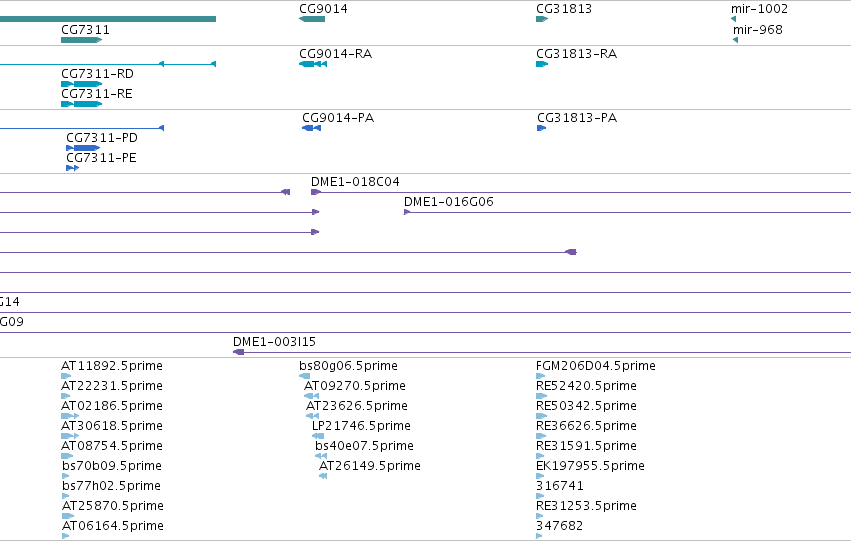The image size is (851, 541).
Task: Select the CG31813-PA protein glyph
Action: (542, 128)
